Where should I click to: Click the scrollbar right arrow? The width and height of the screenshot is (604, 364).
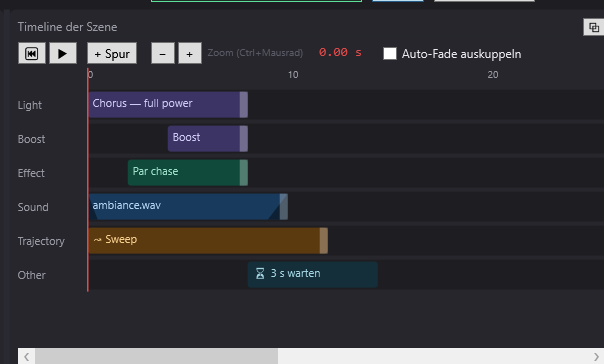pyautogui.click(x=596, y=357)
